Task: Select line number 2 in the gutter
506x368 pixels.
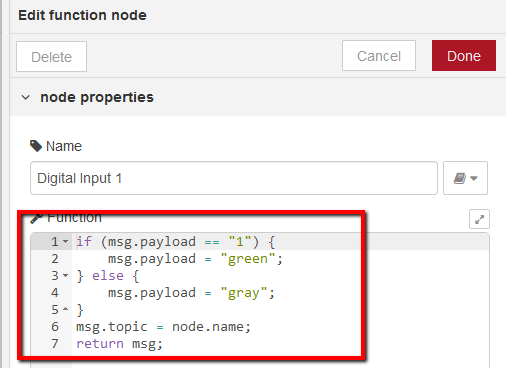Action: coord(55,259)
